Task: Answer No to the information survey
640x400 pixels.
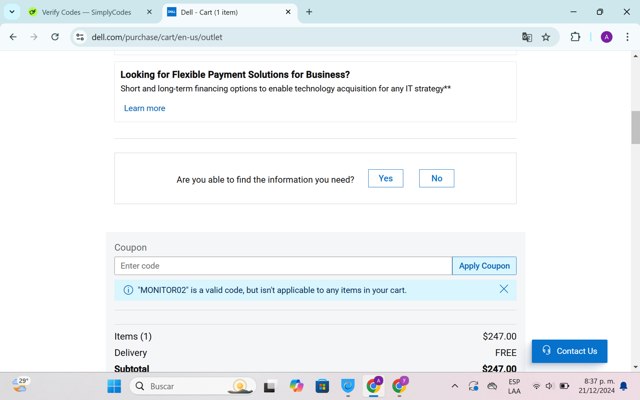Action: pos(437,178)
